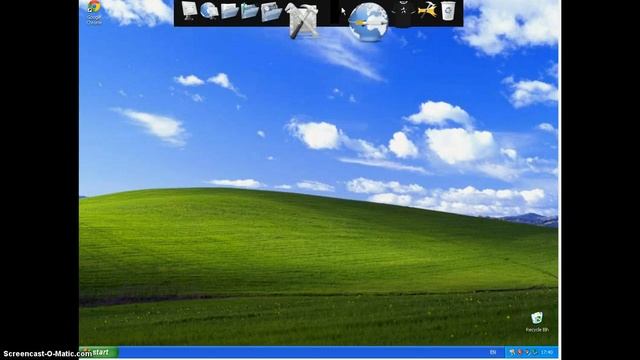
Task: Click the third system tray icon
Action: (527, 352)
